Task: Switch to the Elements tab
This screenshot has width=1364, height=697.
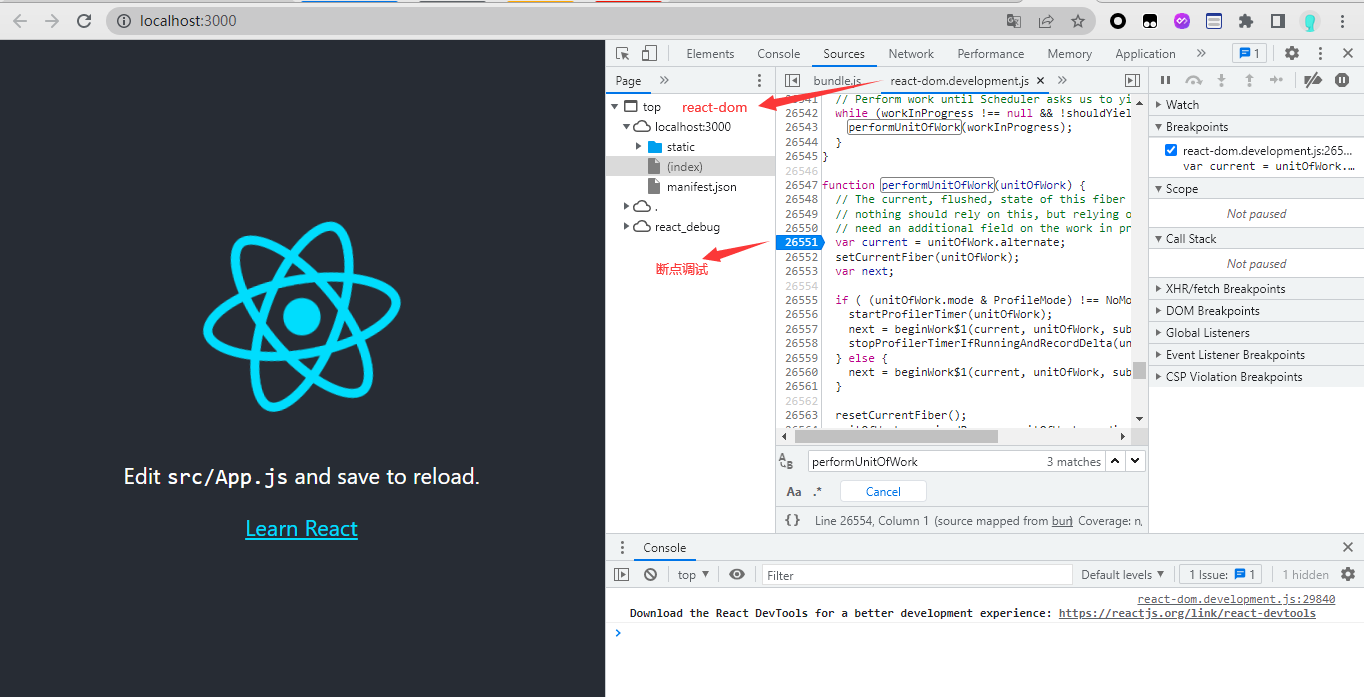Action: click(710, 54)
